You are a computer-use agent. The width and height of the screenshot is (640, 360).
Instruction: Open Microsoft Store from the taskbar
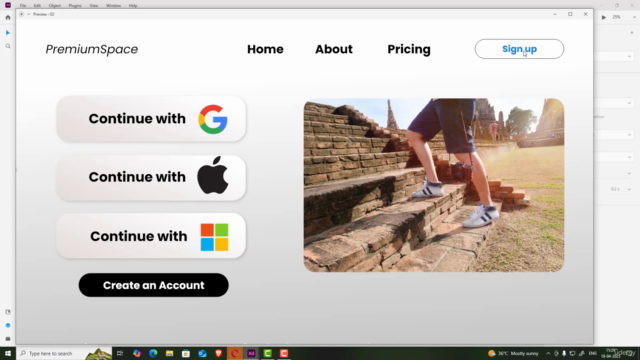point(186,353)
